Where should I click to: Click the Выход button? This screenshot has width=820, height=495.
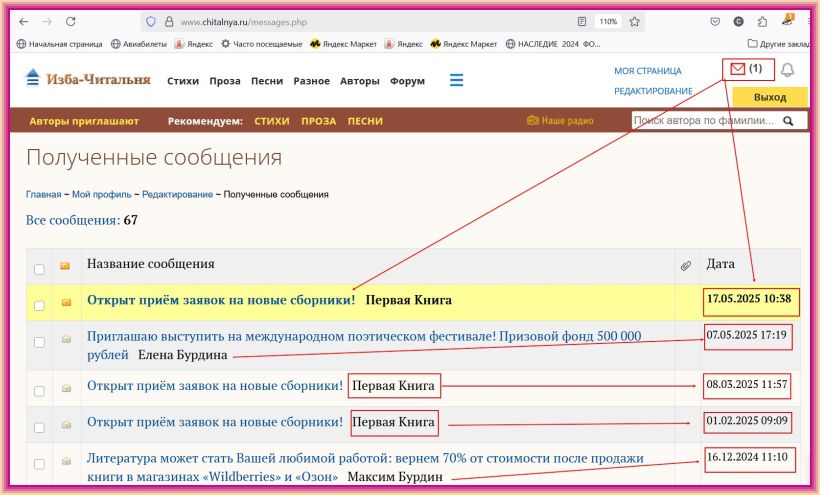(x=770, y=97)
